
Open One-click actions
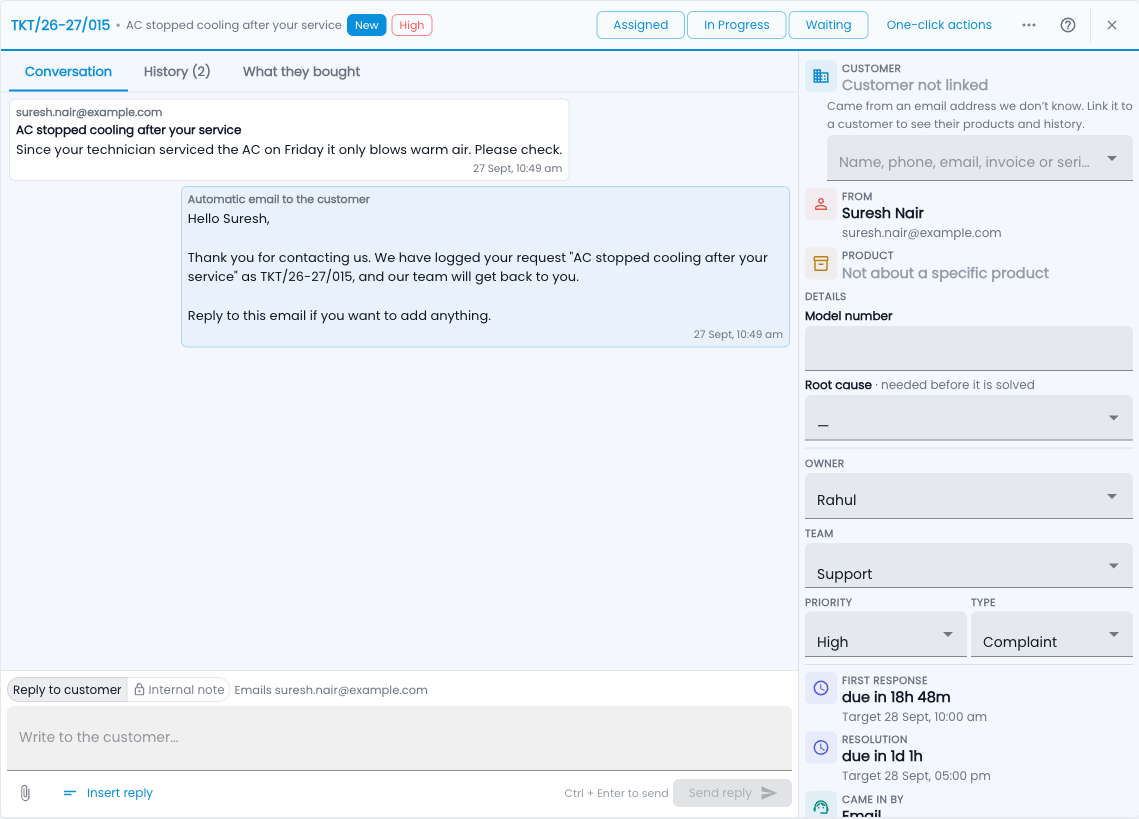point(939,25)
